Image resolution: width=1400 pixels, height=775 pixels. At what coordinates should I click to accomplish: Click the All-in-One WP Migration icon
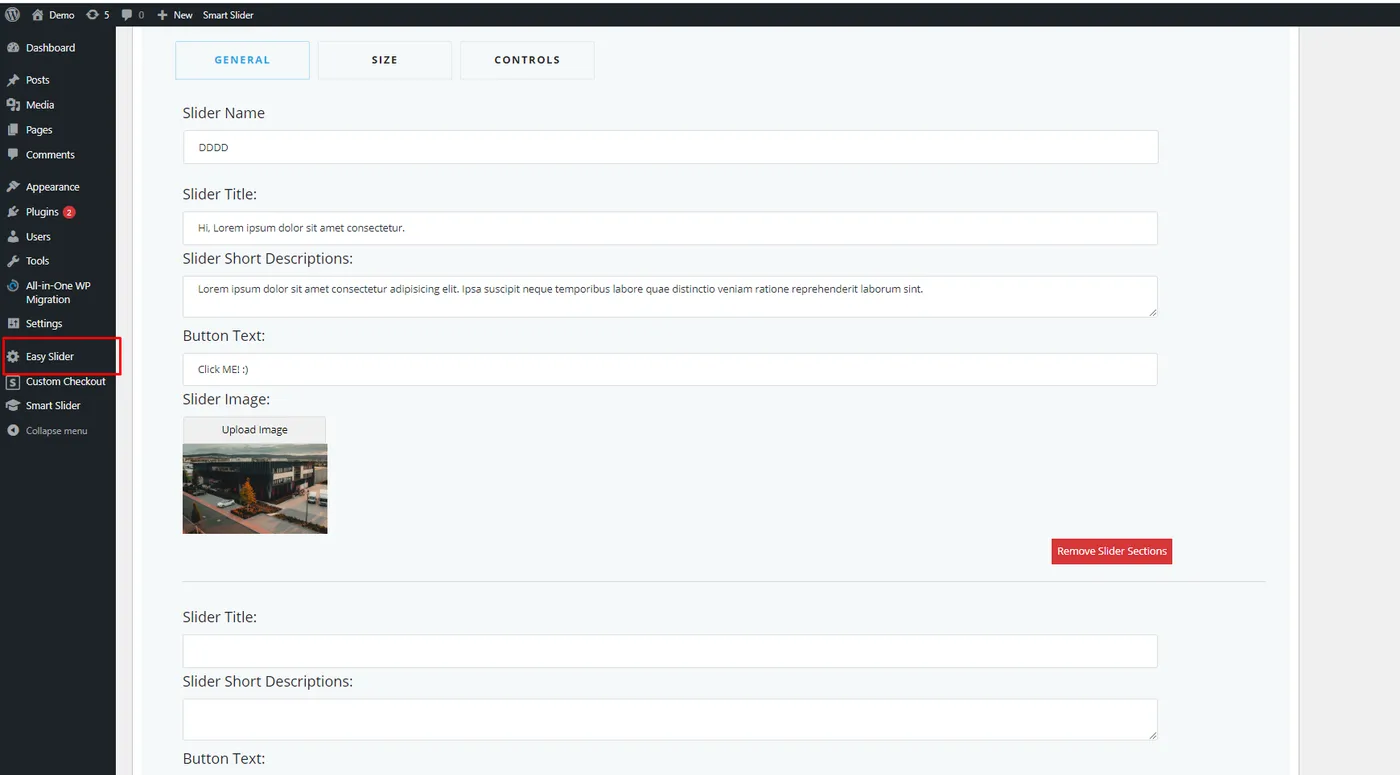(13, 286)
